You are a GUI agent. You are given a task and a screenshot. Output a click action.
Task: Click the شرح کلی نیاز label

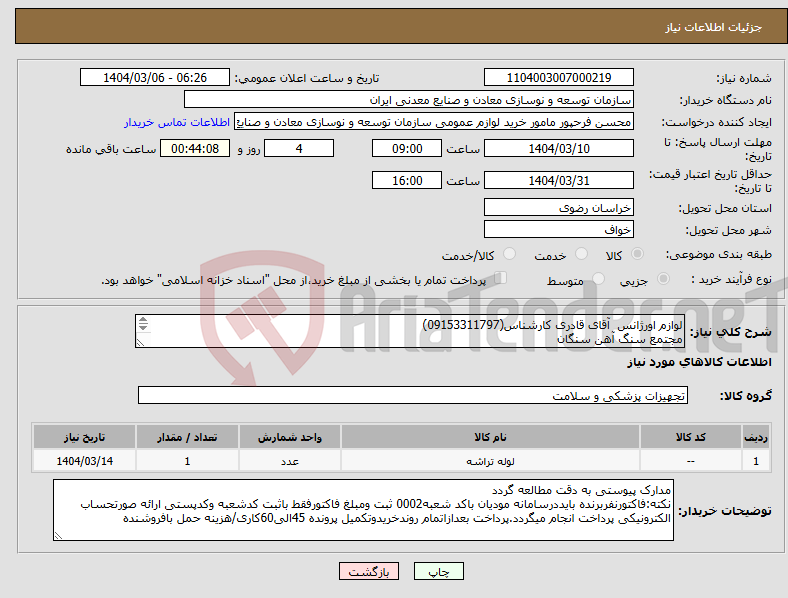click(x=730, y=332)
